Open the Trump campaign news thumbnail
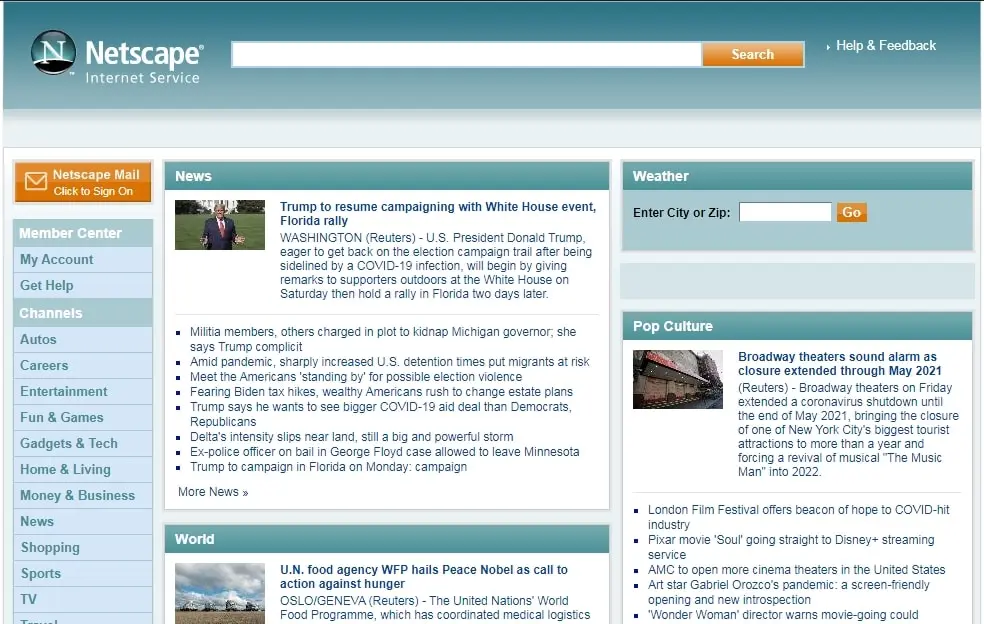 click(220, 225)
